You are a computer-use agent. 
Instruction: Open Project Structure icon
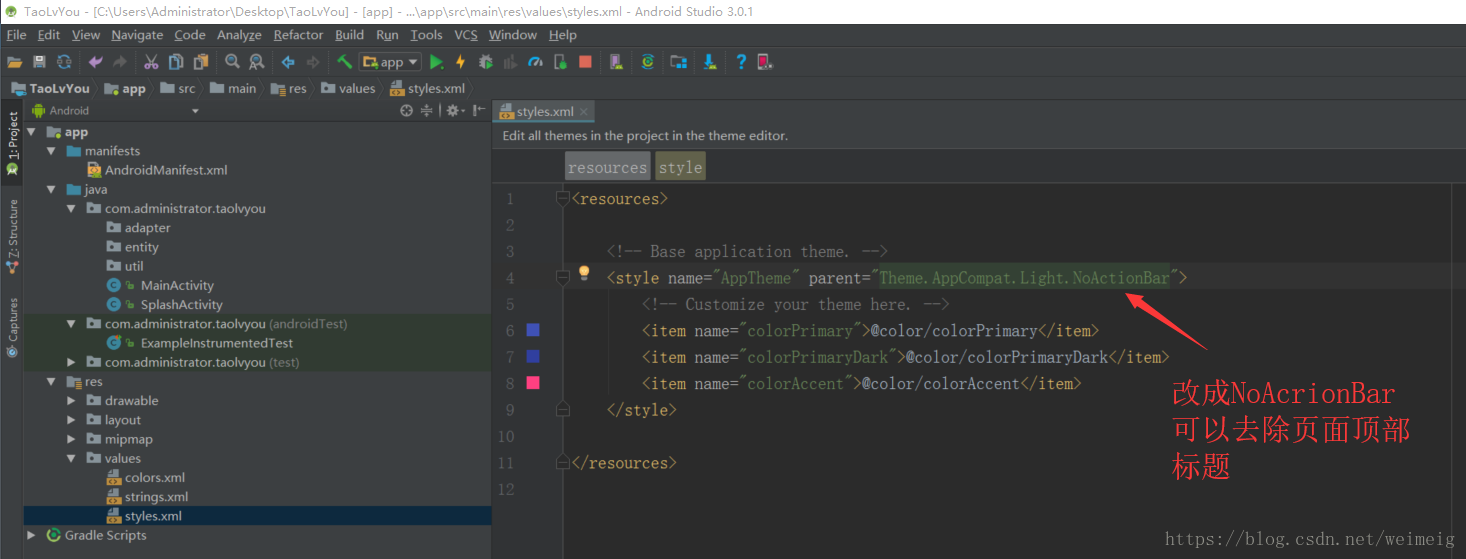pos(678,62)
